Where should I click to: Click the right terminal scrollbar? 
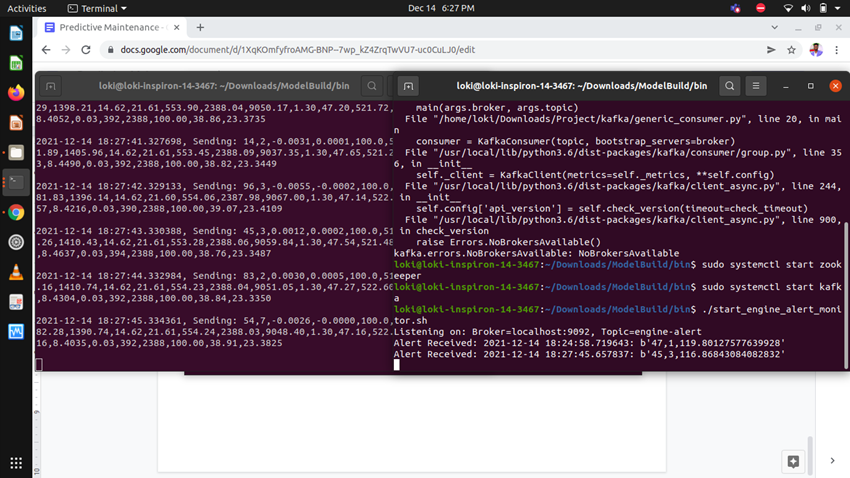point(846,295)
